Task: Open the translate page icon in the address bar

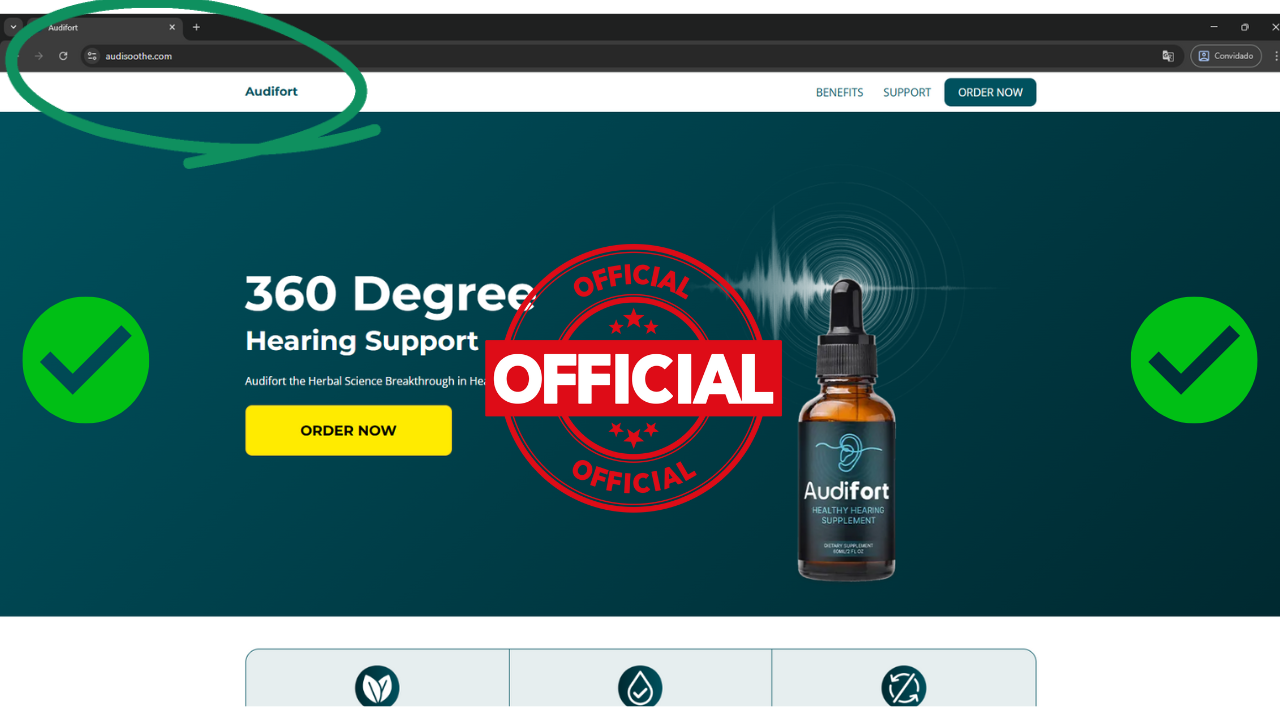Action: pos(1167,56)
